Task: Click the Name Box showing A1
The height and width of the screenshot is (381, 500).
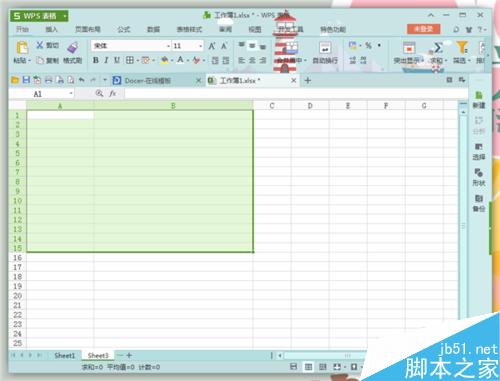Action: [x=41, y=94]
